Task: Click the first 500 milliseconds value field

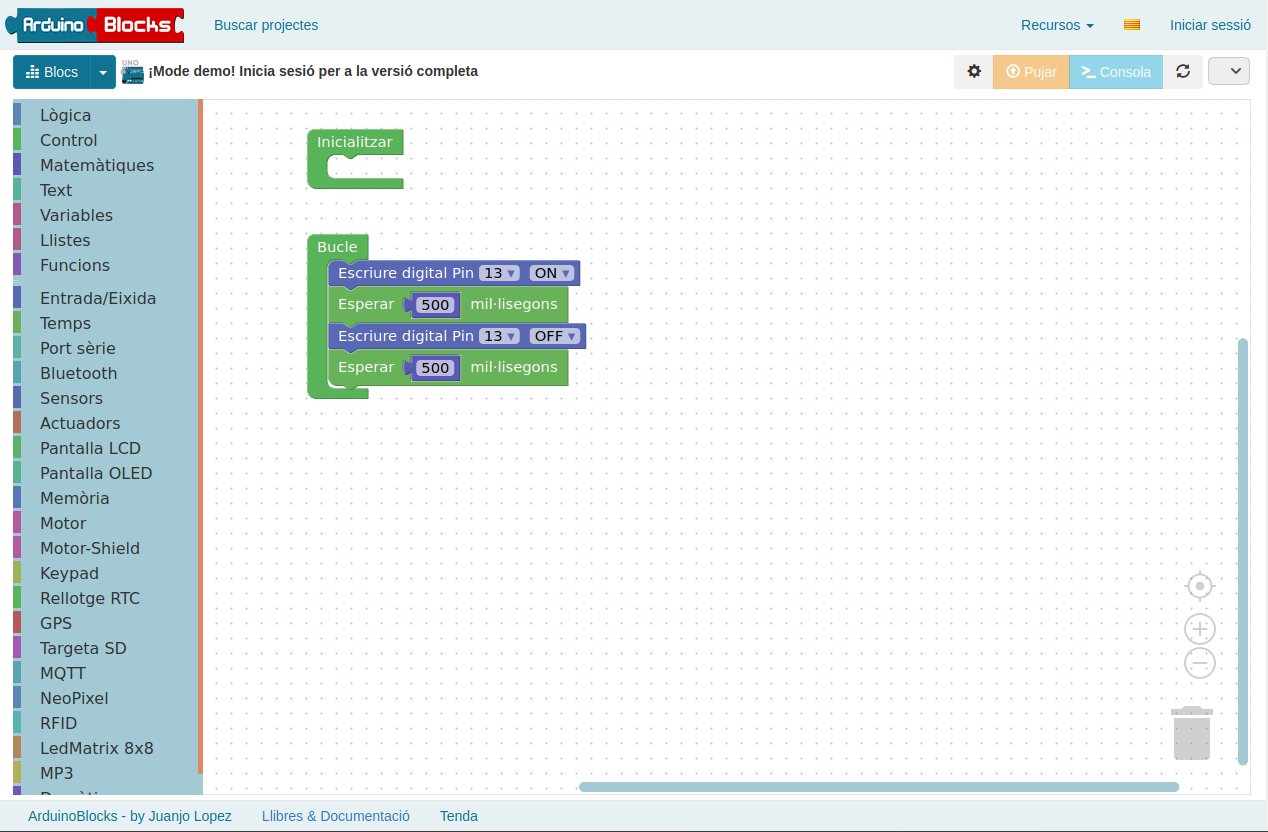Action: click(x=436, y=305)
